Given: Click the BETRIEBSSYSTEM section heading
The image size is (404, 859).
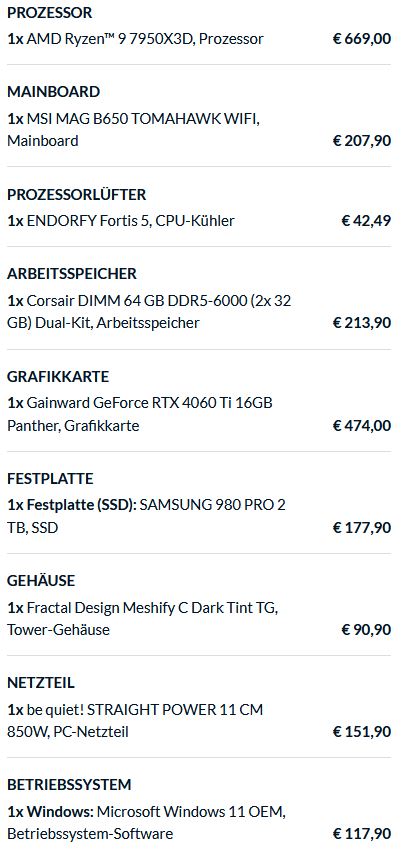Looking at the screenshot, I should (x=69, y=784).
